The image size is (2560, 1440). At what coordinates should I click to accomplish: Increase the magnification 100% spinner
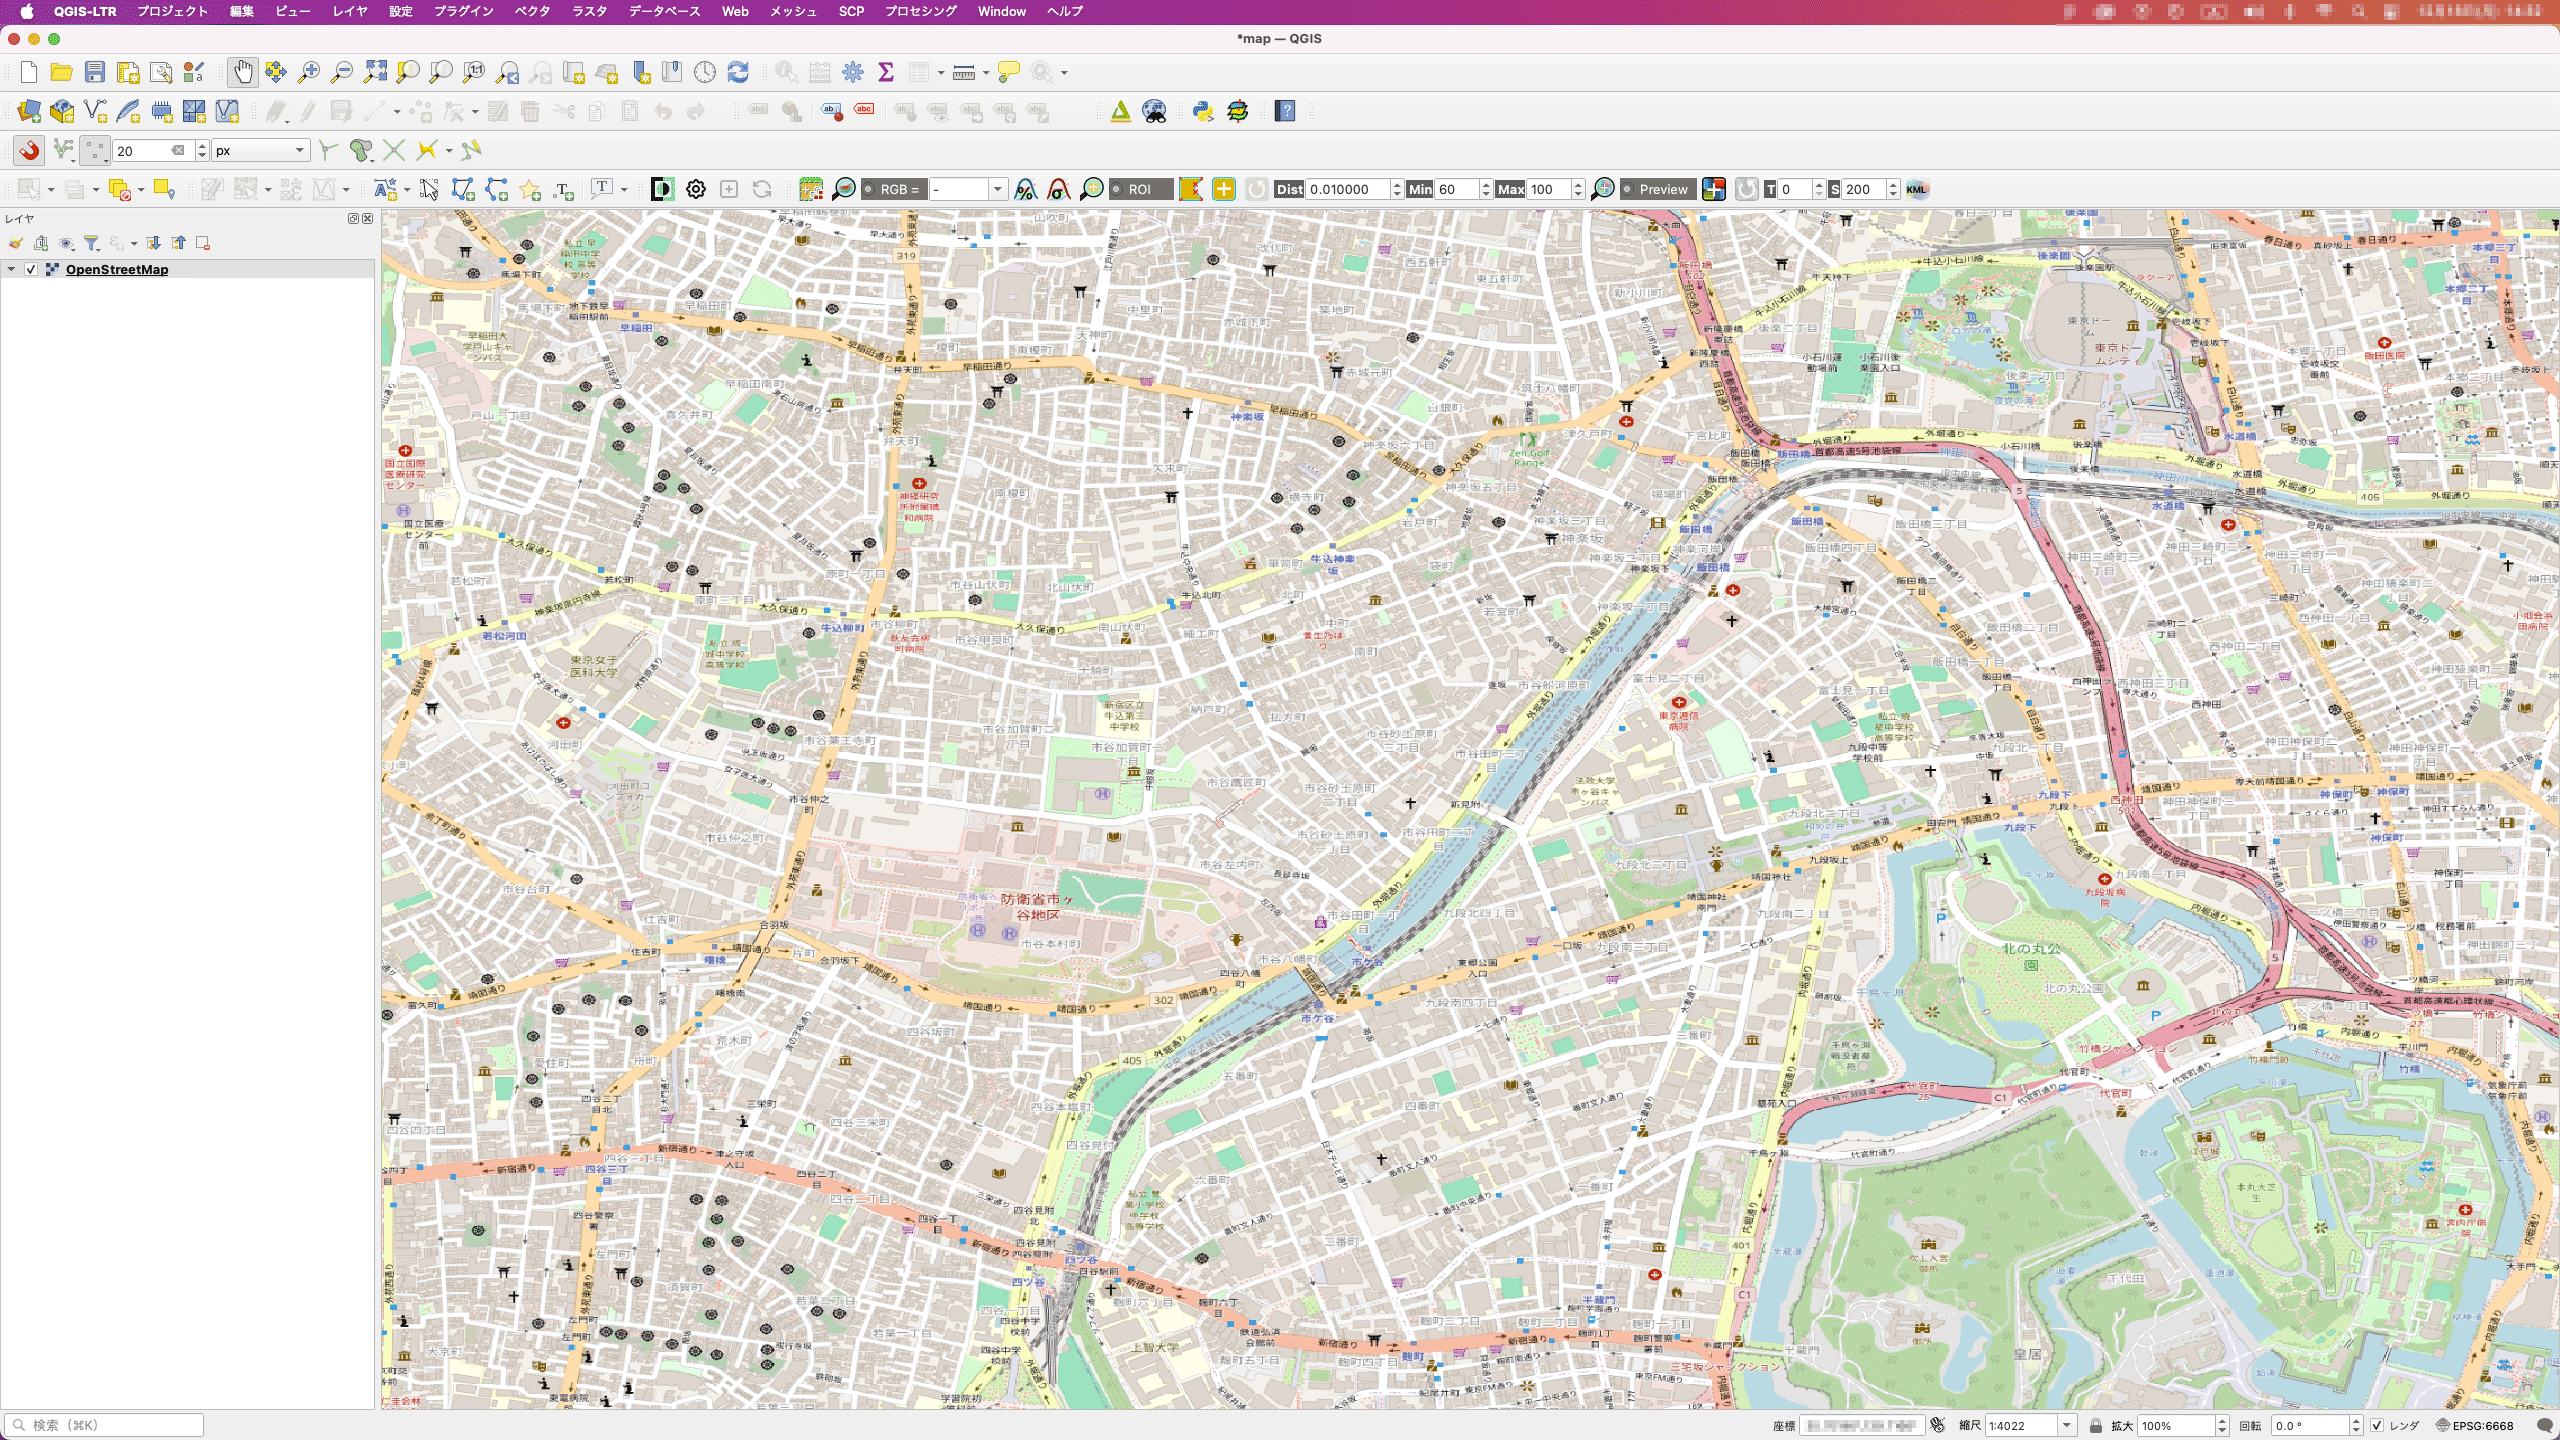[2222, 1421]
